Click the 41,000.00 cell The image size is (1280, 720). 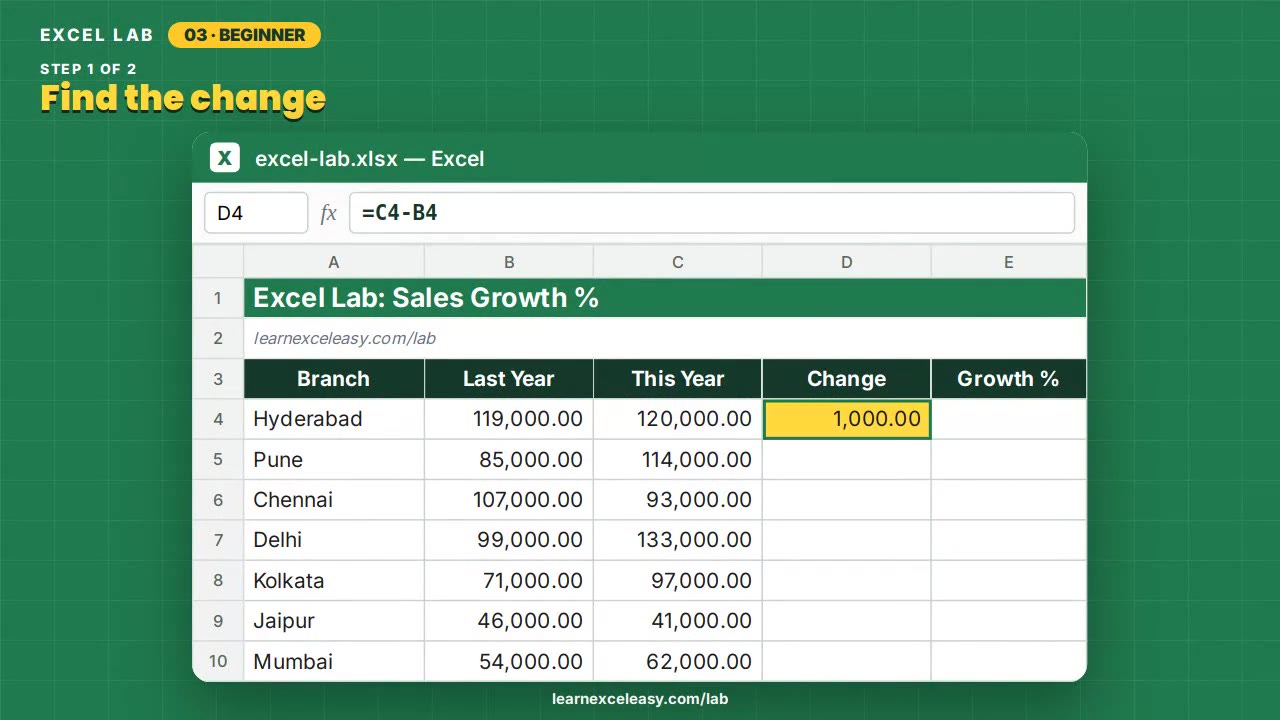pos(678,621)
